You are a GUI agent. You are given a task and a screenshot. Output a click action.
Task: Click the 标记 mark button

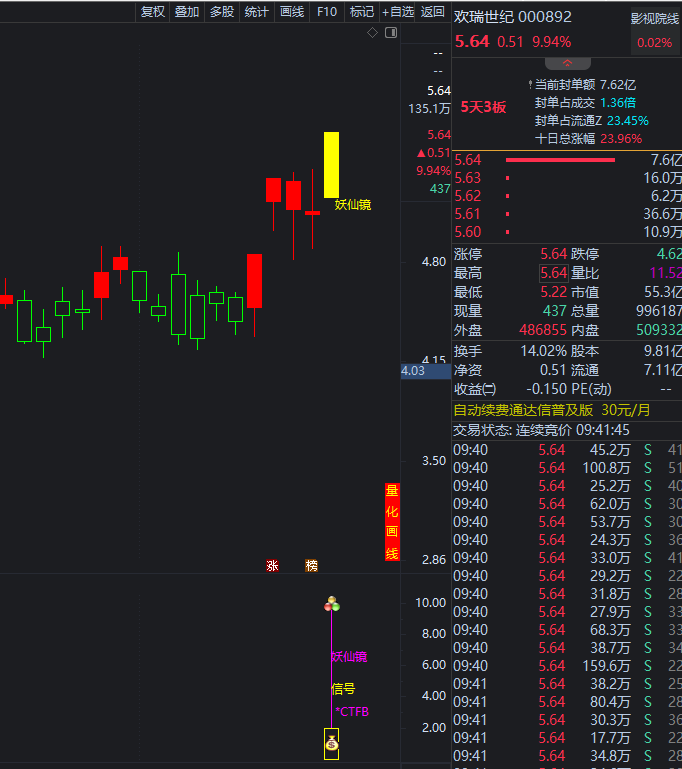[362, 12]
